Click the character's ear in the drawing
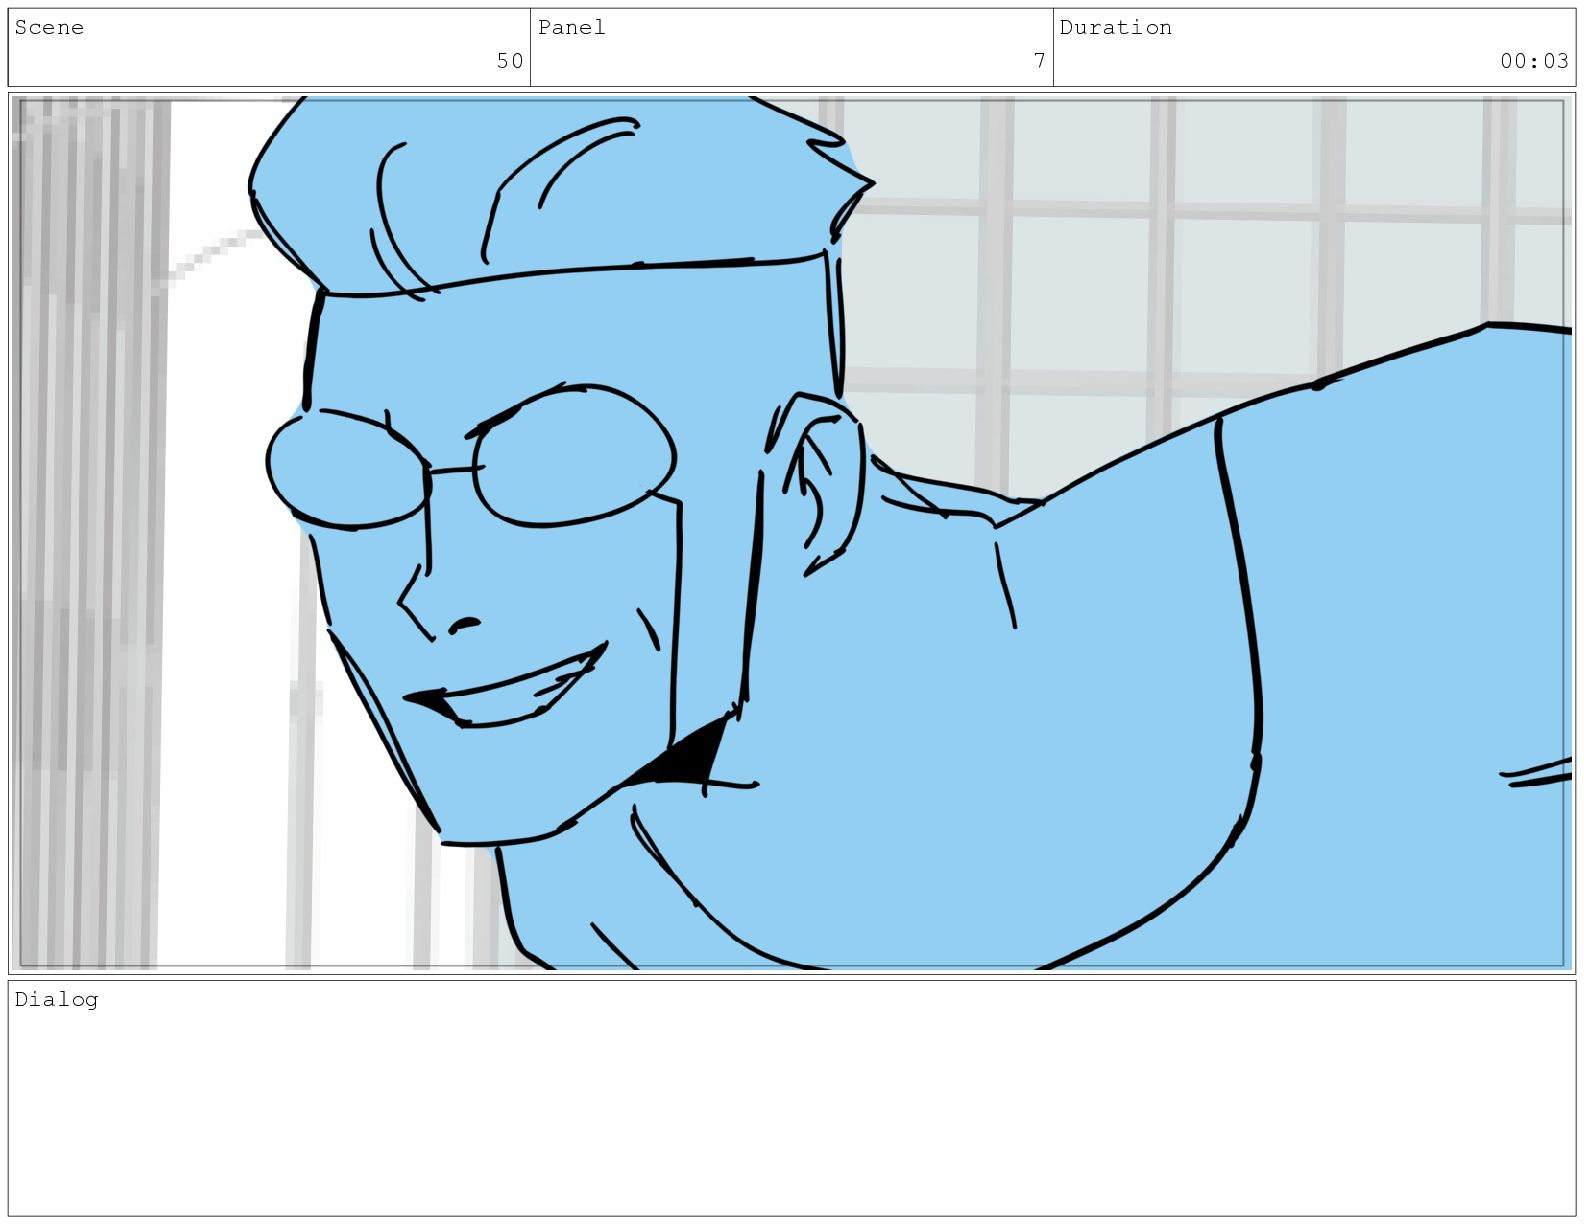1584x1224 pixels. point(825,480)
